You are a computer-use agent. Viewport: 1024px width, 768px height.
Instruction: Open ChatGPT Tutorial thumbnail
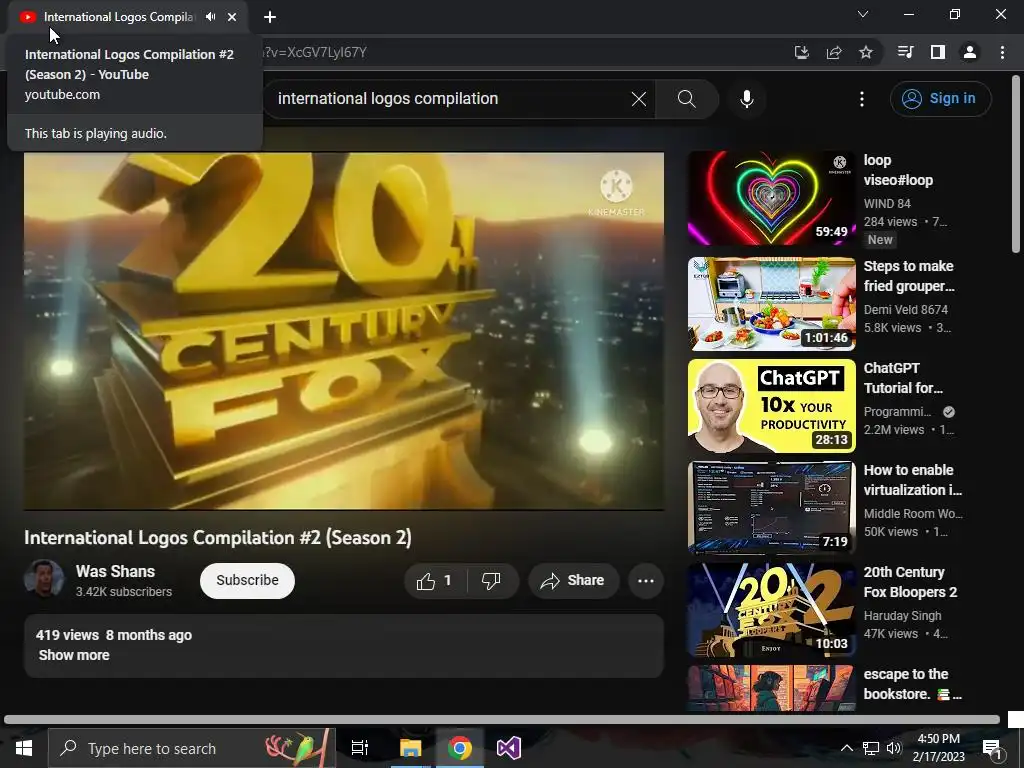[771, 406]
